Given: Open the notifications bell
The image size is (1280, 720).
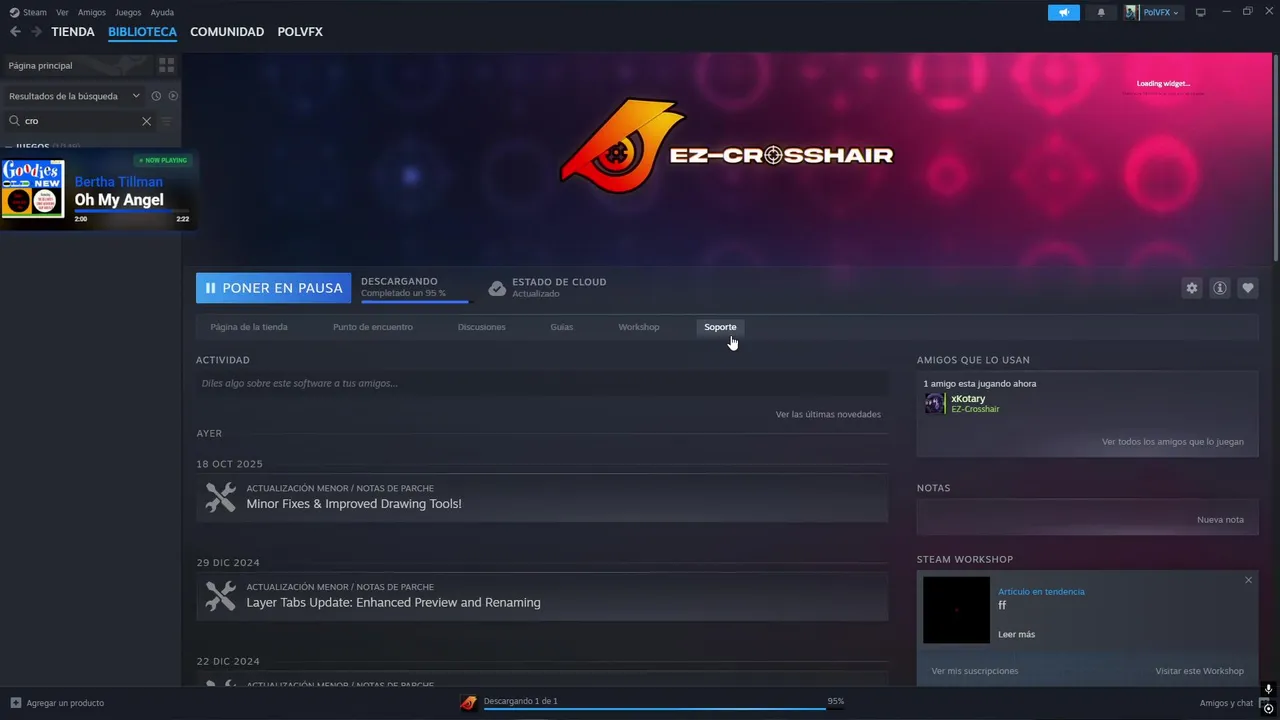Looking at the screenshot, I should click(1101, 12).
